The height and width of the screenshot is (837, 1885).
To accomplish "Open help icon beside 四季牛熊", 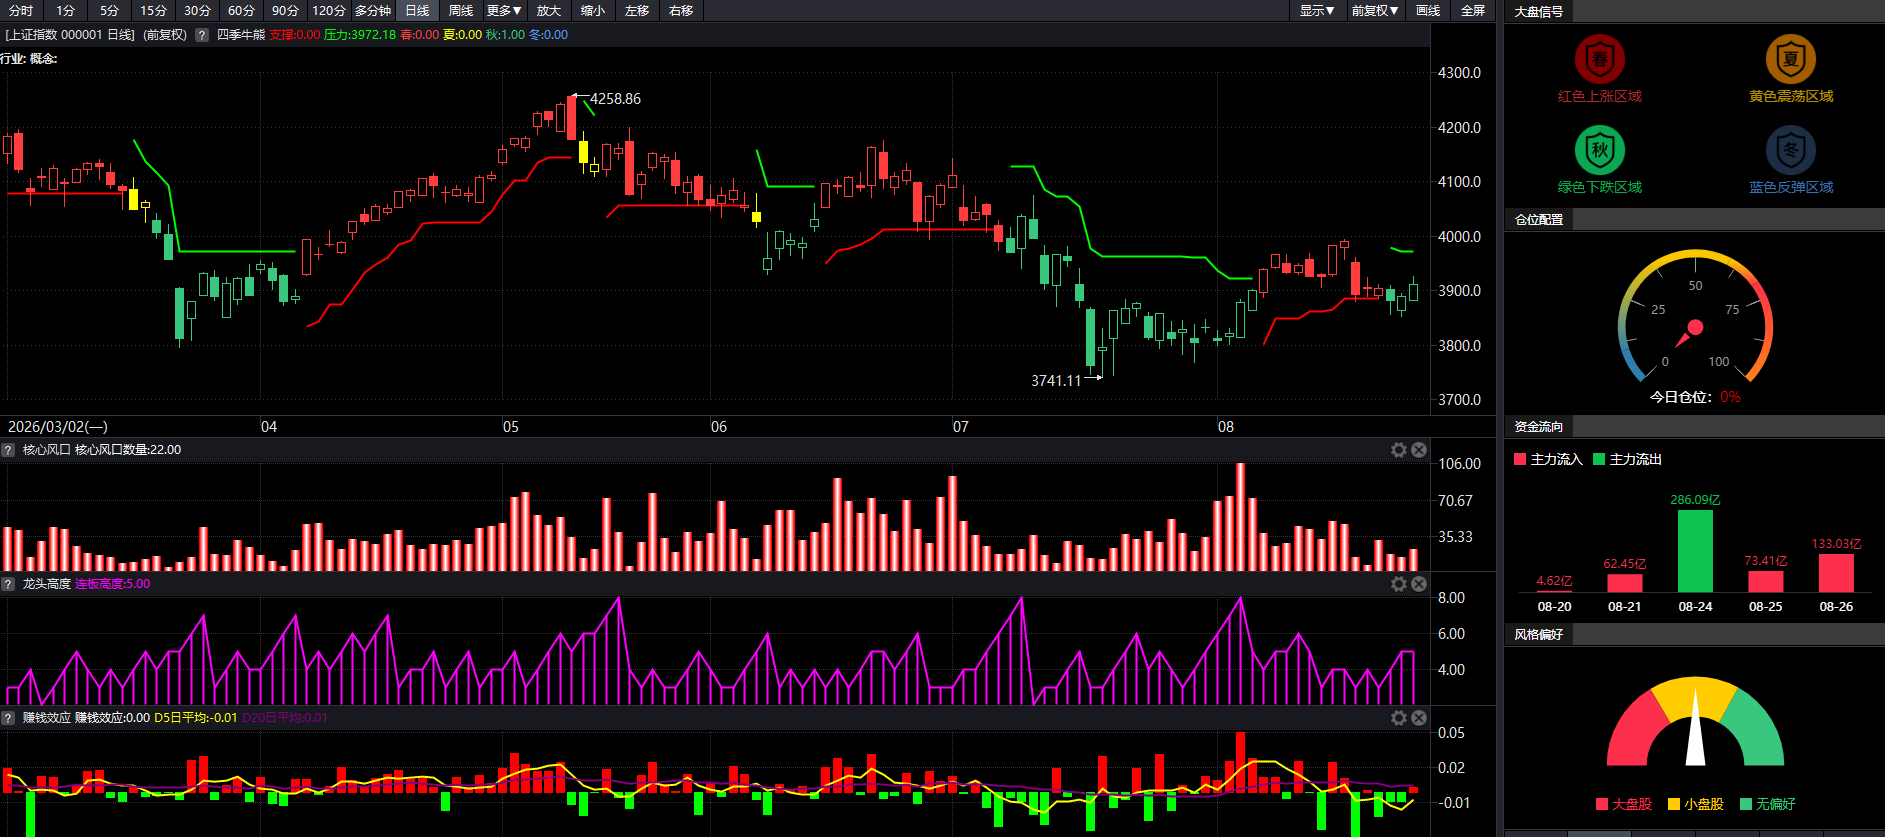I will pyautogui.click(x=202, y=35).
